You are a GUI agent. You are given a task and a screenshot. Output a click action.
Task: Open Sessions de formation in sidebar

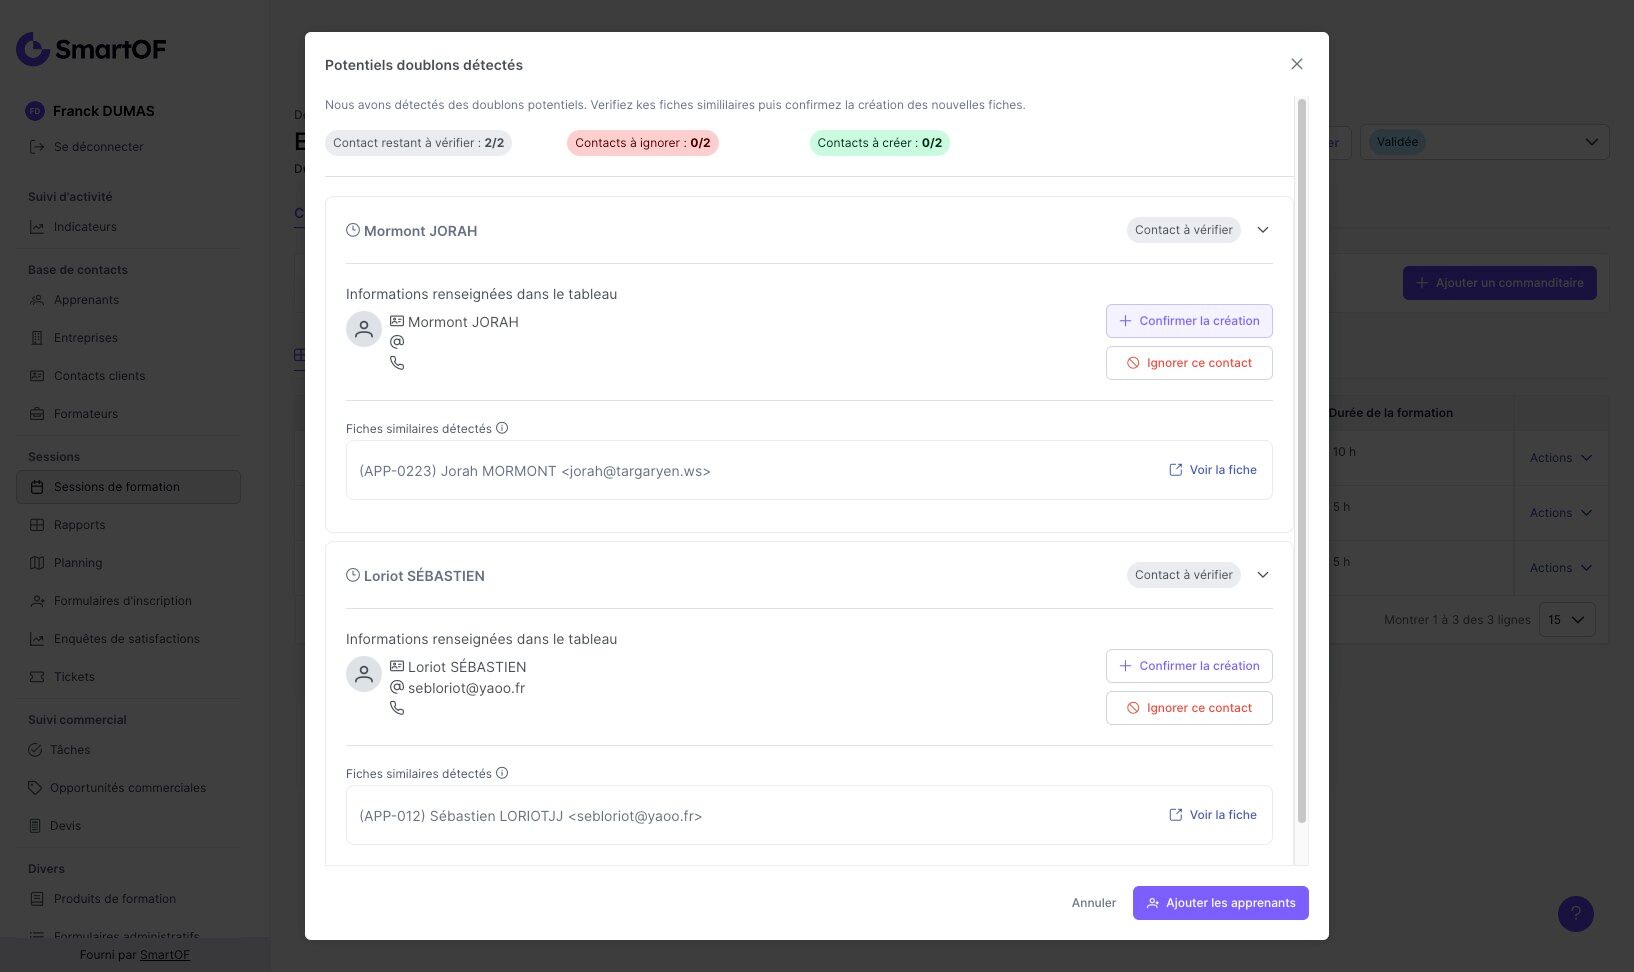coord(117,487)
